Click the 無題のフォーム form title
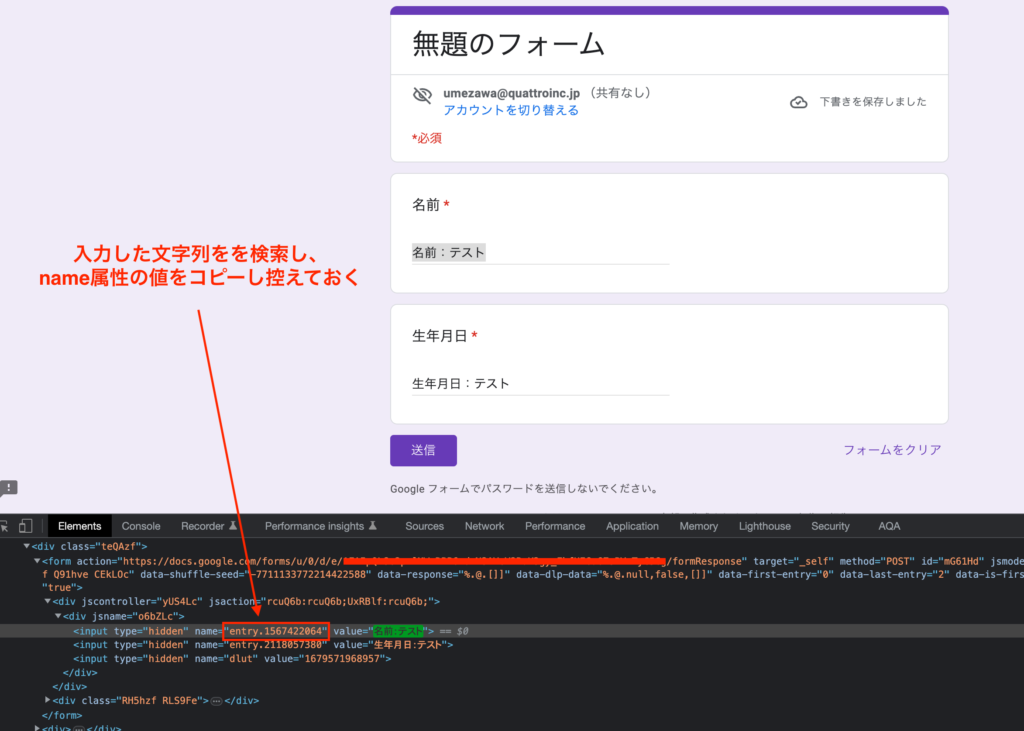 pos(509,44)
